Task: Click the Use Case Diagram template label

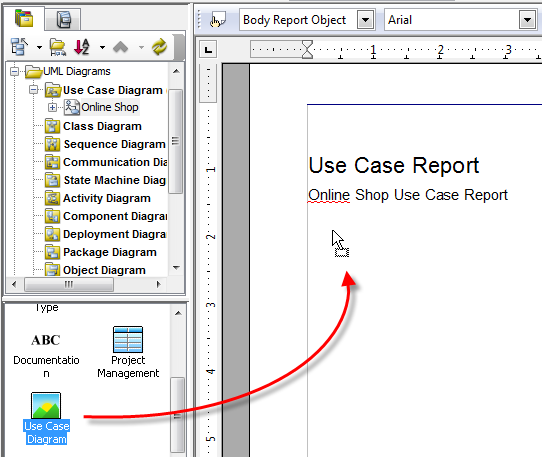Action: click(47, 432)
